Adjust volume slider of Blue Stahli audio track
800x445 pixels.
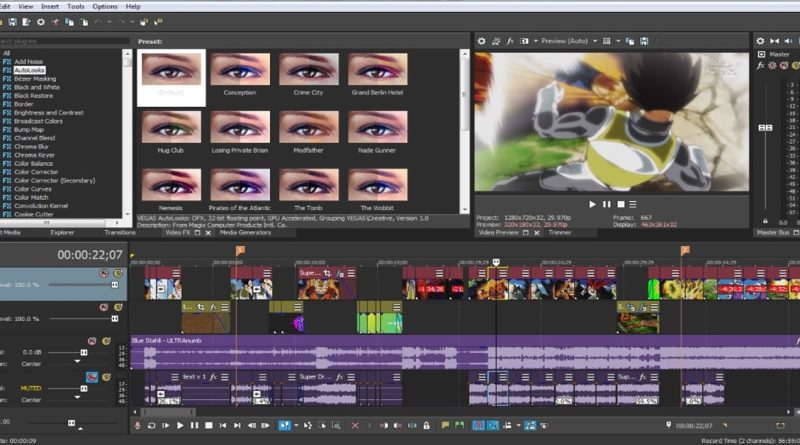click(84, 352)
